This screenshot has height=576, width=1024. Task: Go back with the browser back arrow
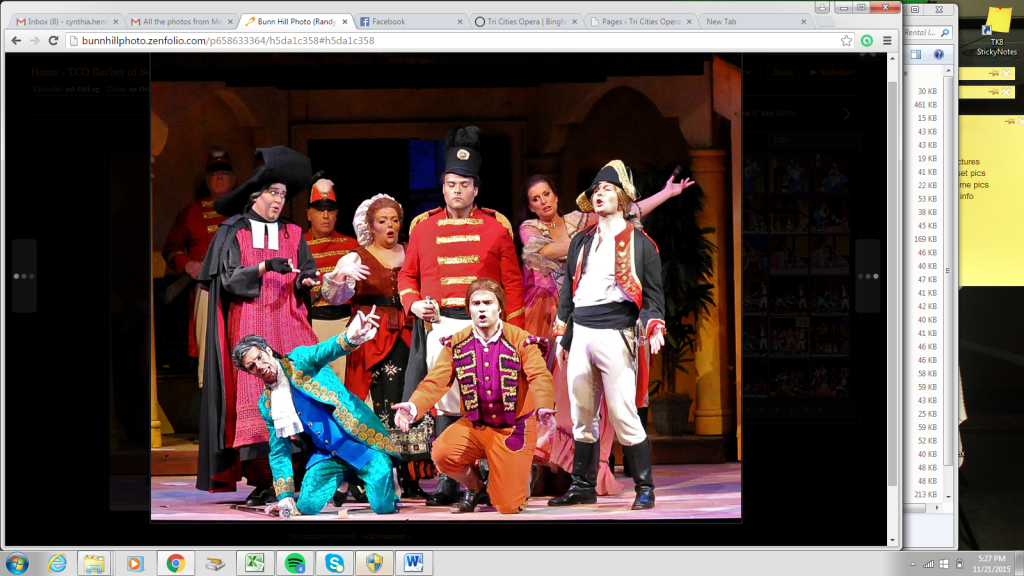16,41
